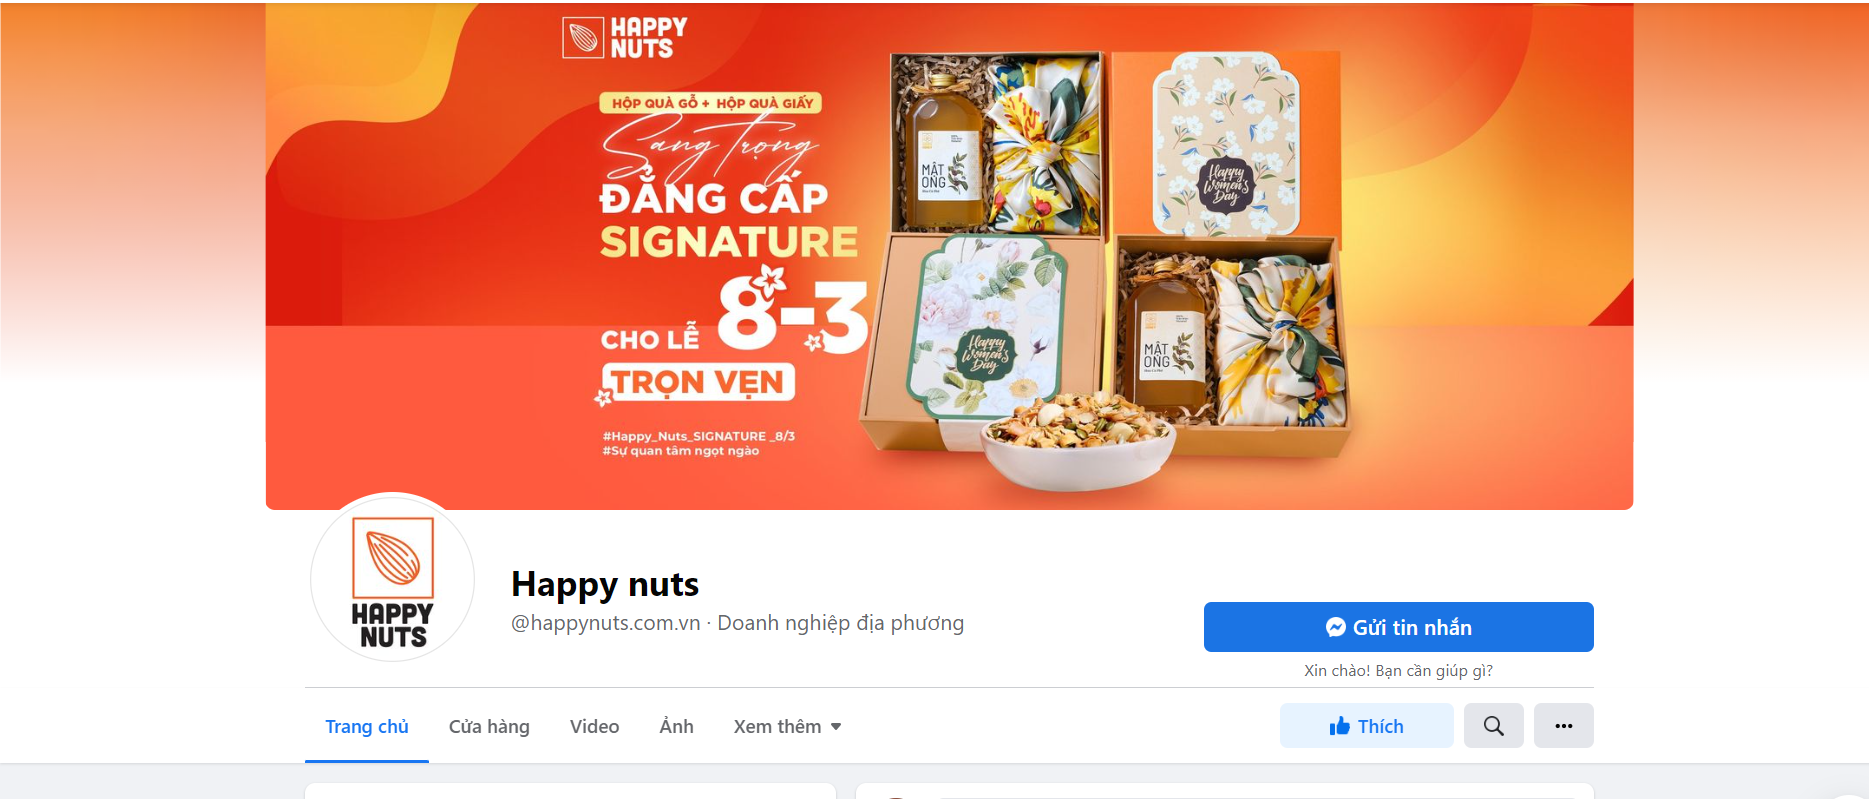The image size is (1869, 799).
Task: Open the three-dots more options button
Action: click(1564, 726)
